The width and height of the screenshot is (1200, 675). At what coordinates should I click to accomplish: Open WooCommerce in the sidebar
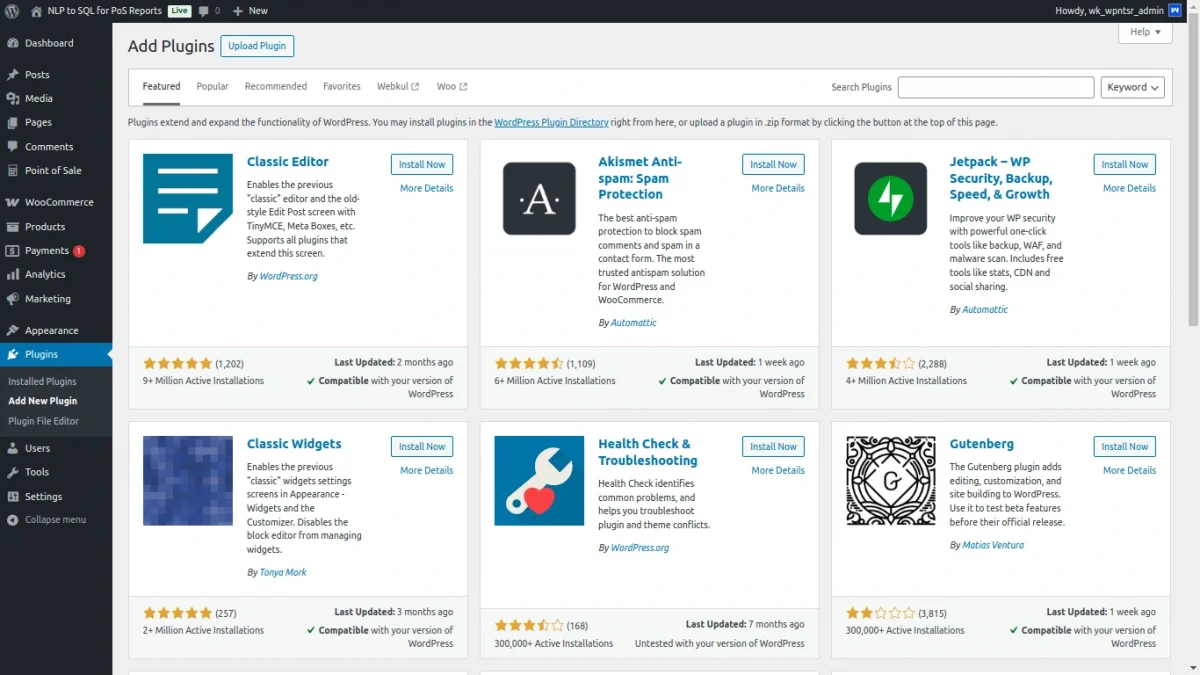point(59,202)
